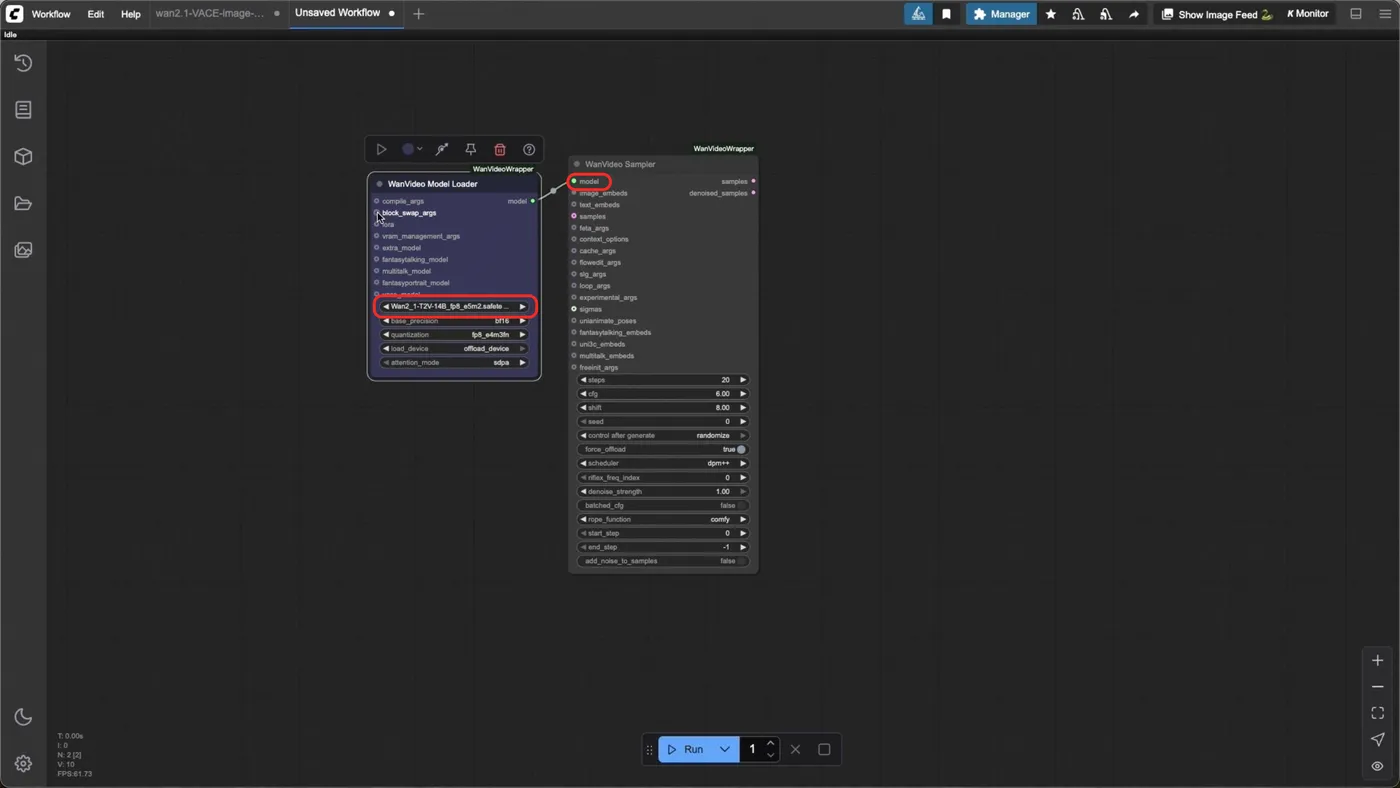Click the block_swap_args input slot
The height and width of the screenshot is (788, 1400).
[377, 213]
